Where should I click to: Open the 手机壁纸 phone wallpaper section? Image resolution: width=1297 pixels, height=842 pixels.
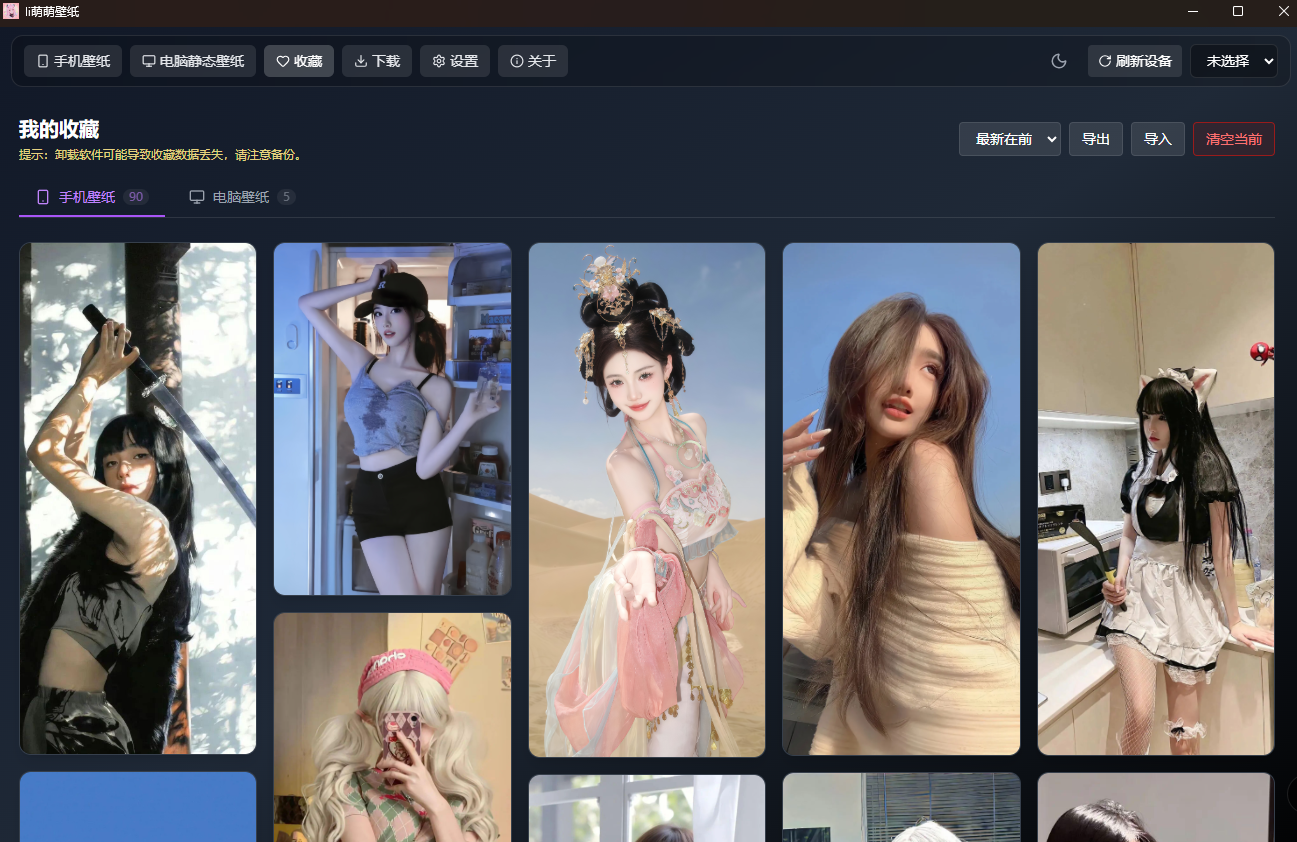(73, 61)
